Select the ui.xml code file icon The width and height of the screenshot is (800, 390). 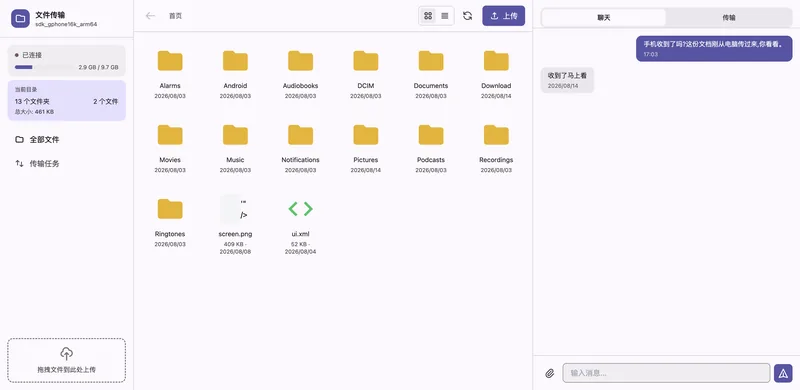[x=301, y=209]
